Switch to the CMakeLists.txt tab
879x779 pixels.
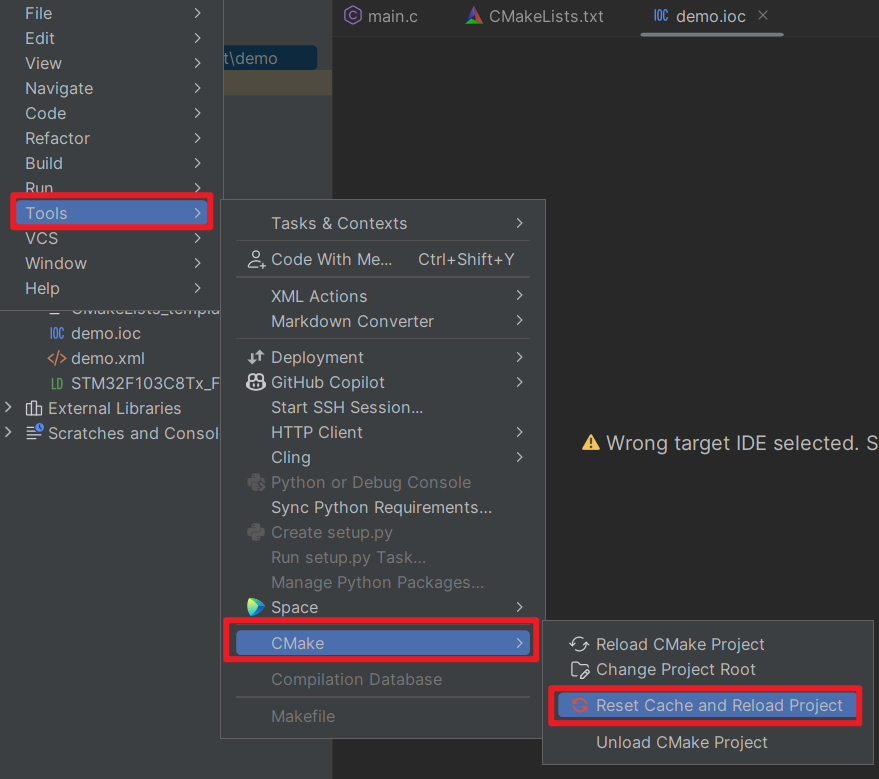point(534,16)
